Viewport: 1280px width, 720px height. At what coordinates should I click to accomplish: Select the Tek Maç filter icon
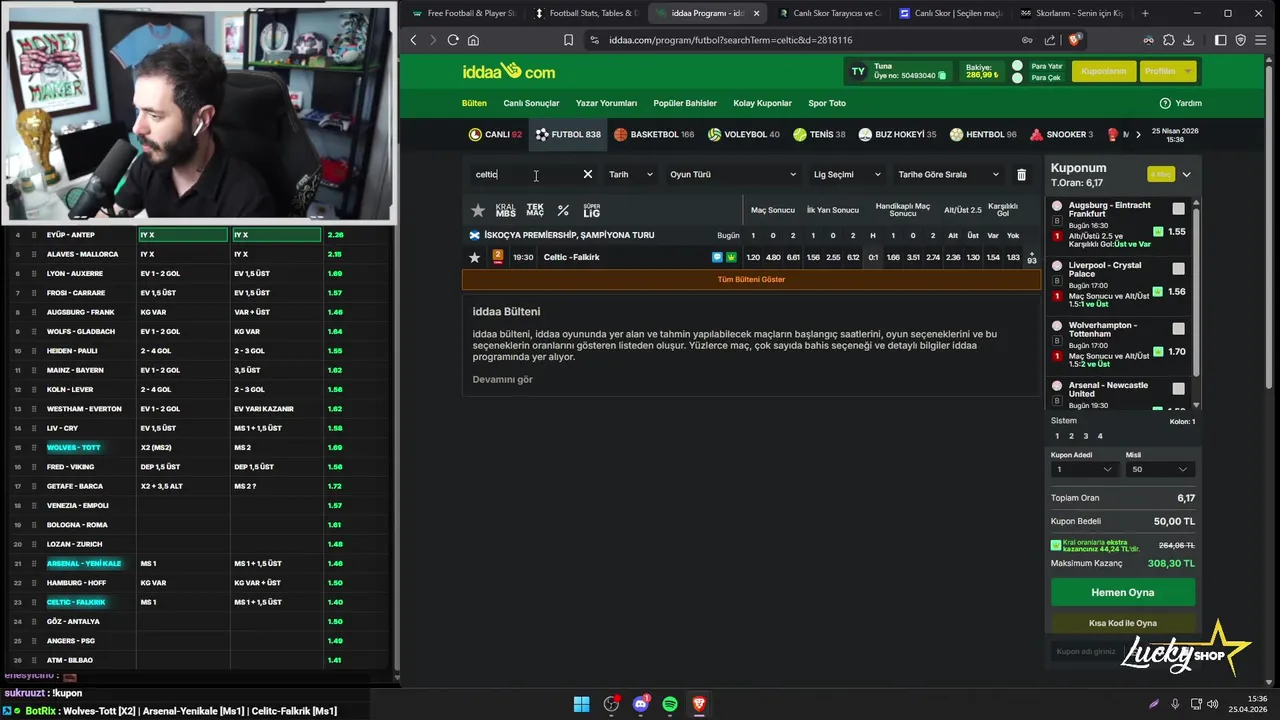click(x=535, y=210)
